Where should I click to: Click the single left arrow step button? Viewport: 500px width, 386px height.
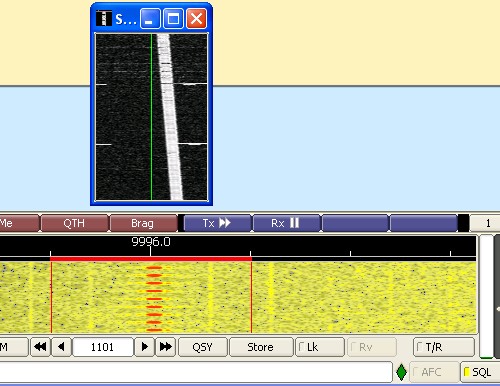click(x=61, y=347)
